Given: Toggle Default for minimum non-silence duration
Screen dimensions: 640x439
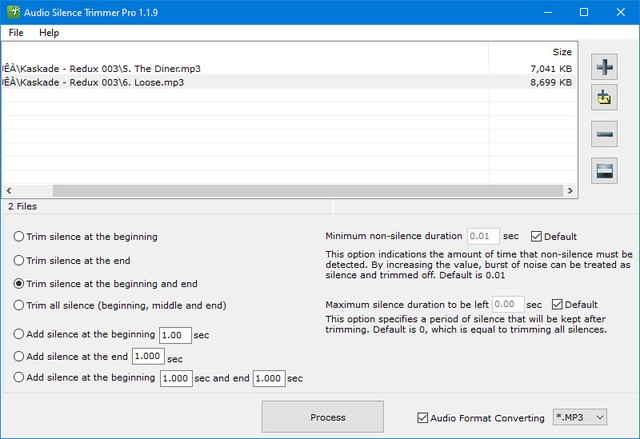Looking at the screenshot, I should (537, 236).
